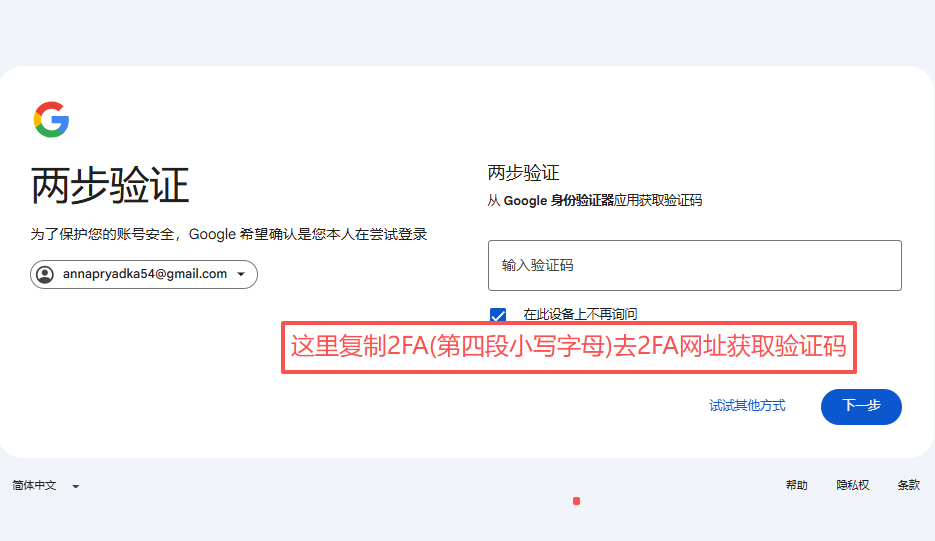Click the account avatar icon beside the email
The width and height of the screenshot is (935, 541).
[x=45, y=274]
